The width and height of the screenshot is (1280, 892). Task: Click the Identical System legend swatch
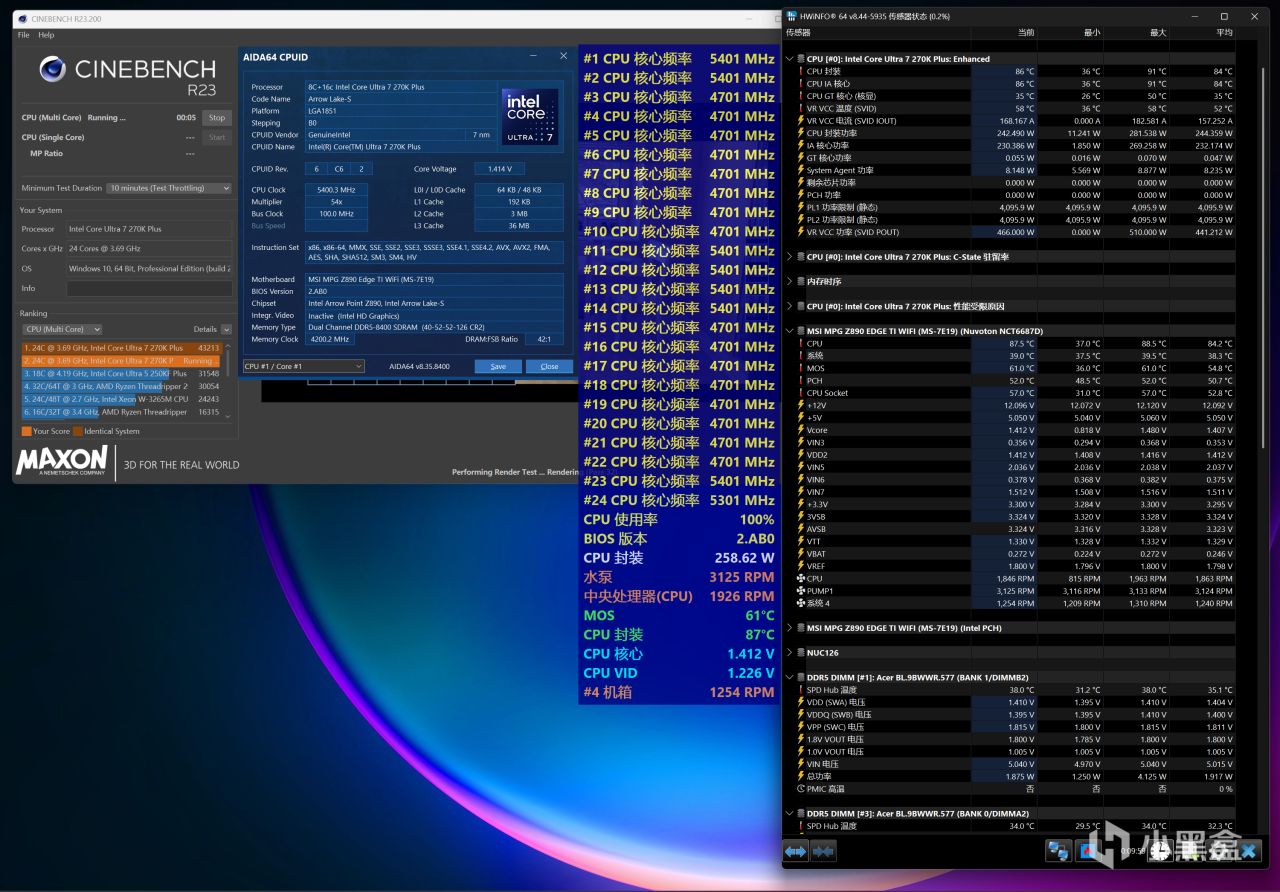[x=77, y=431]
